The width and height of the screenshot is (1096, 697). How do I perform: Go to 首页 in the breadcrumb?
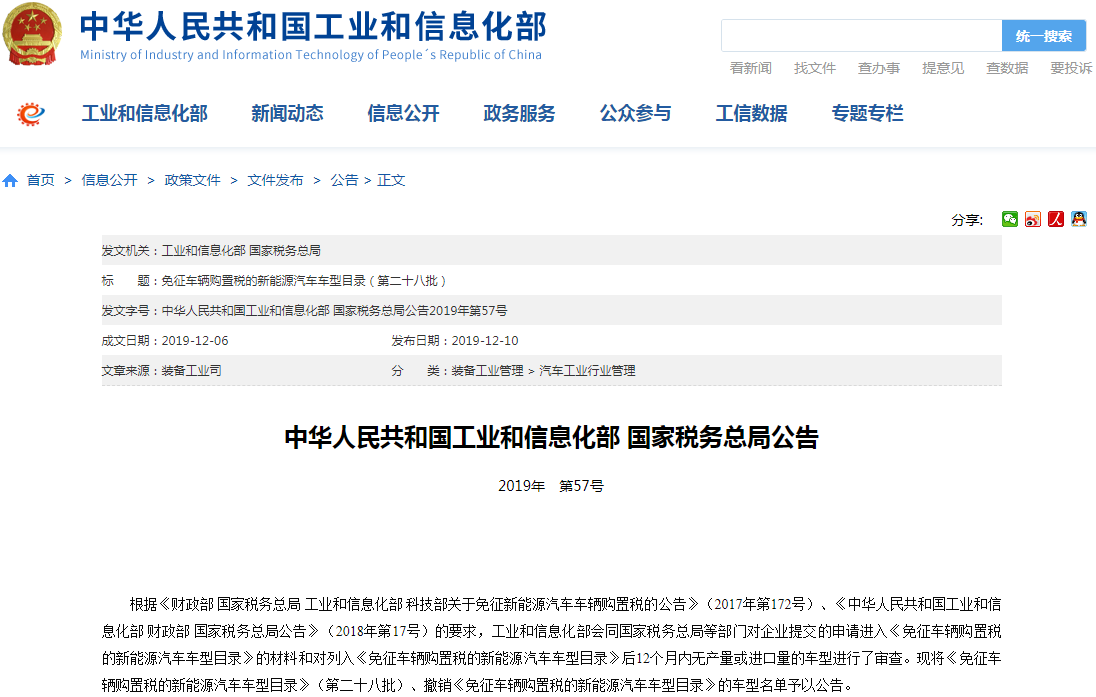tap(41, 180)
